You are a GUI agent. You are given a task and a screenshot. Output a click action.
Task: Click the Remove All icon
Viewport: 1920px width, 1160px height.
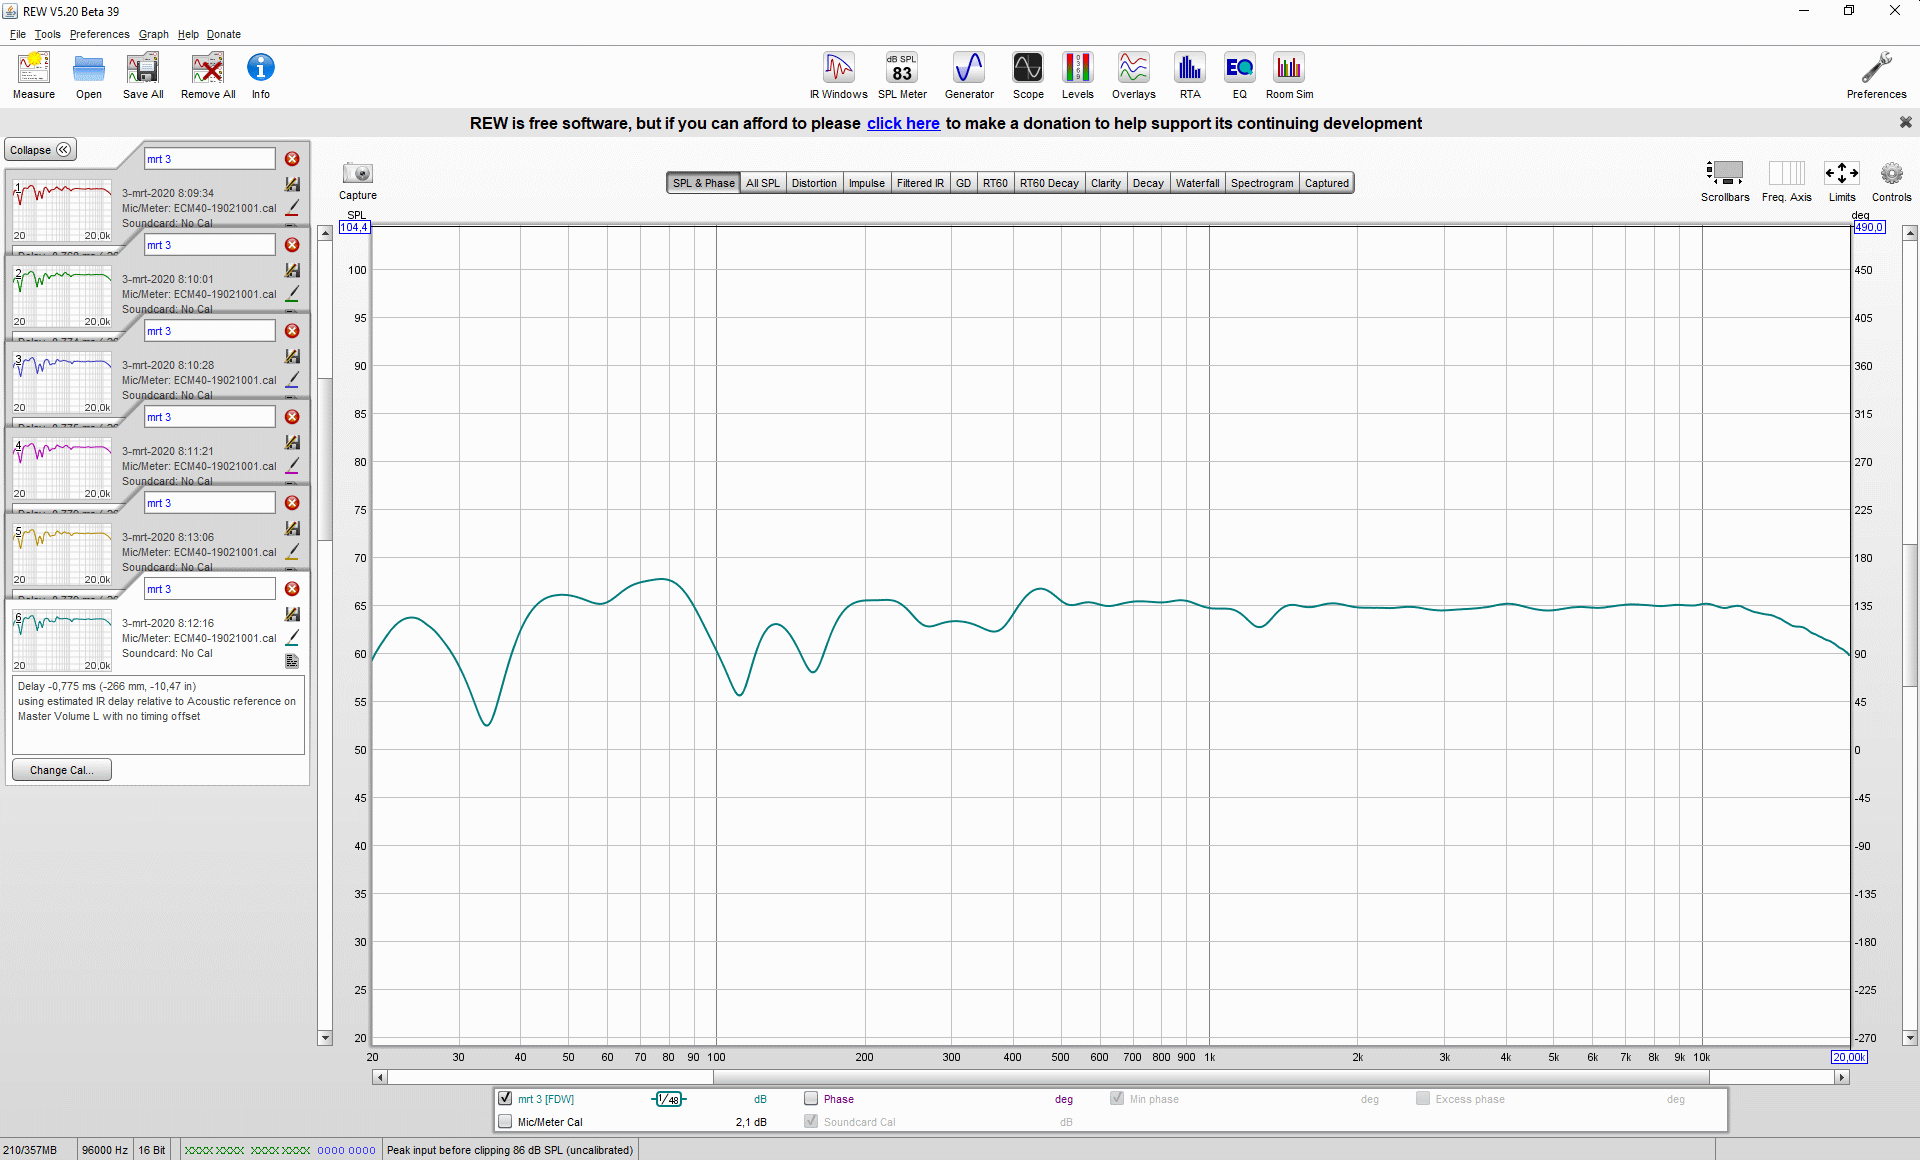pyautogui.click(x=208, y=76)
